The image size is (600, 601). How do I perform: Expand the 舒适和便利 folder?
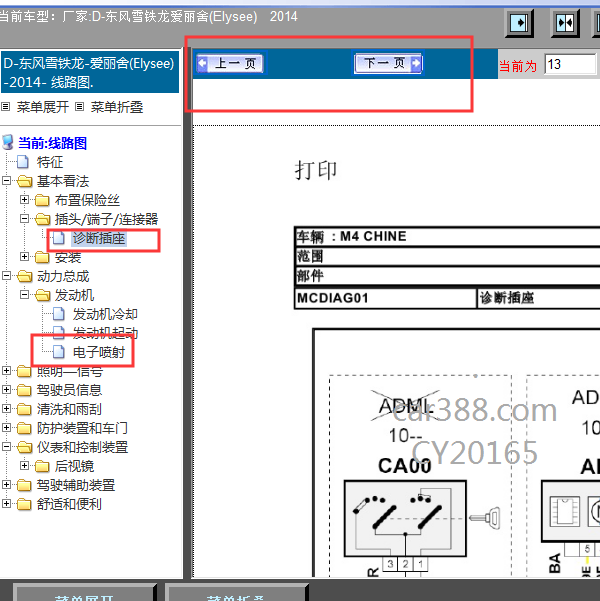(x=7, y=503)
